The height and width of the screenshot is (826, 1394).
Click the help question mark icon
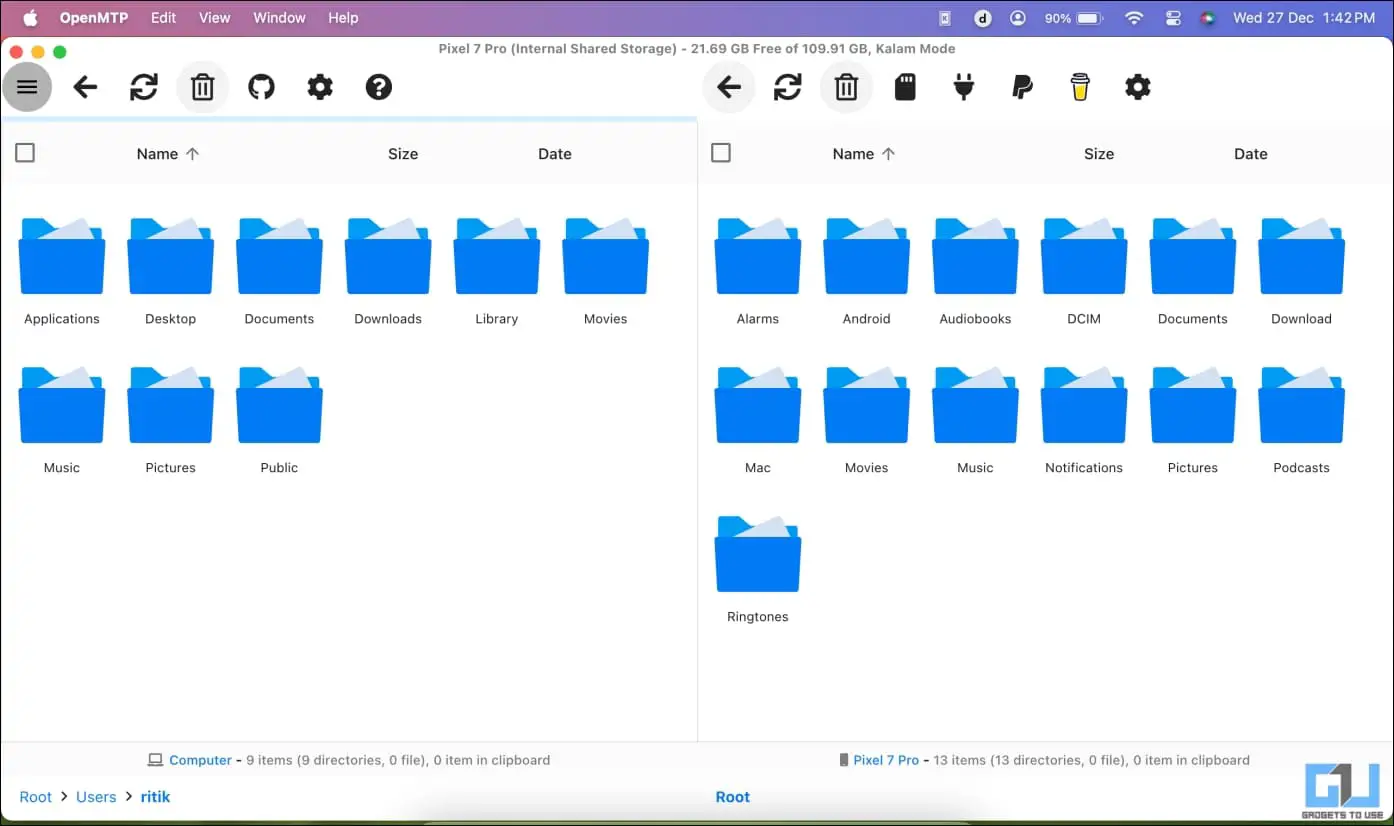point(379,87)
